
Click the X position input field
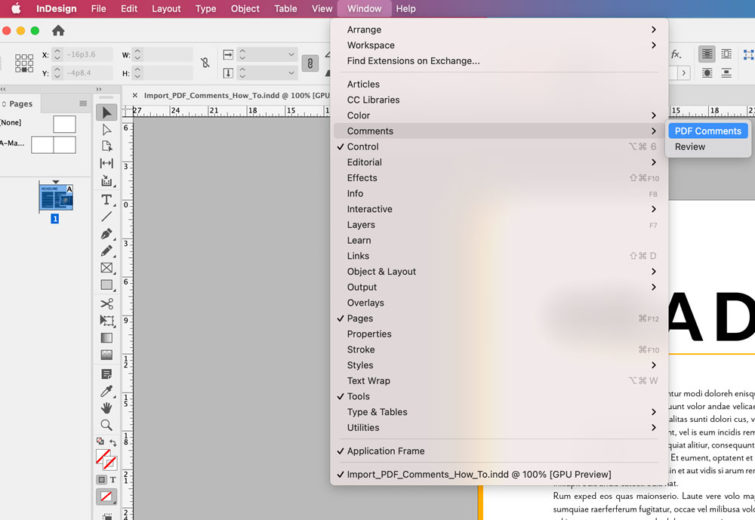tap(89, 54)
